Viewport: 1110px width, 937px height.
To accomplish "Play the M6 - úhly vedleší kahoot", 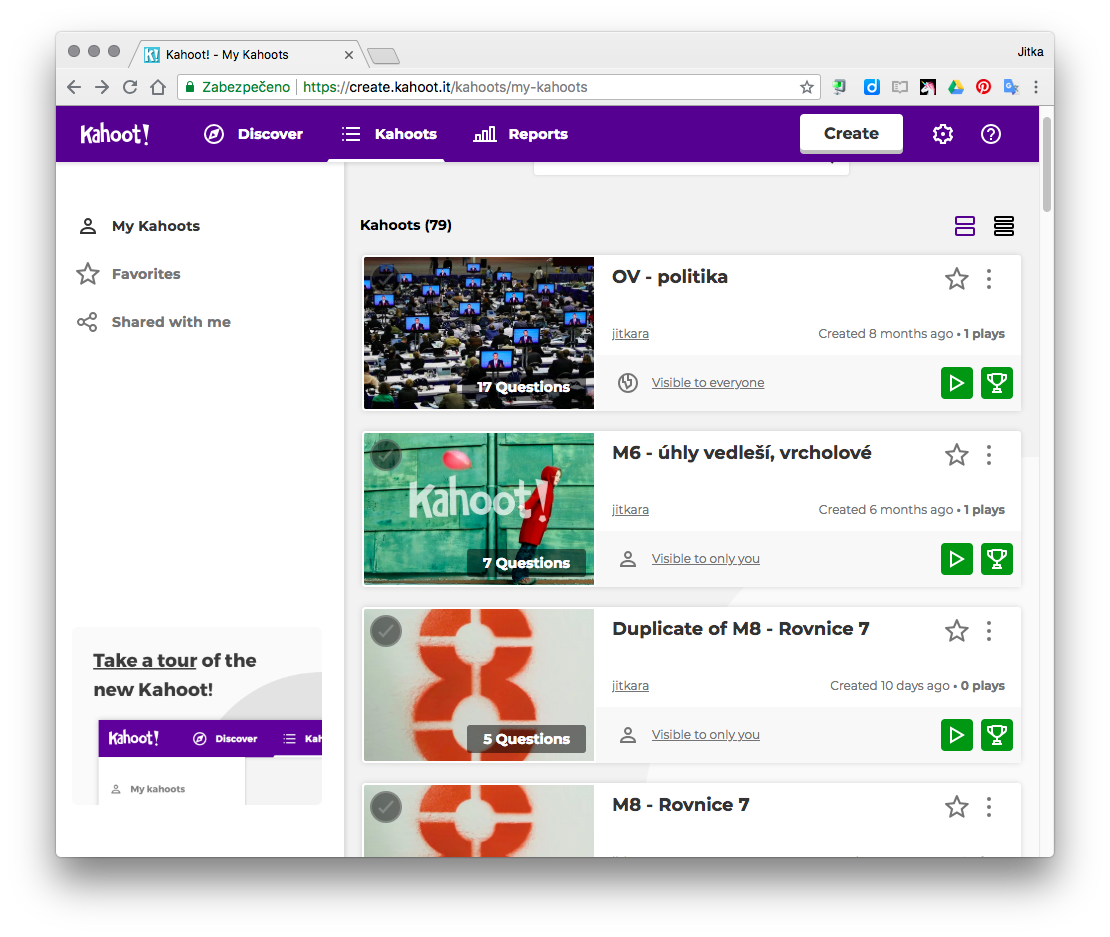I will 956,559.
